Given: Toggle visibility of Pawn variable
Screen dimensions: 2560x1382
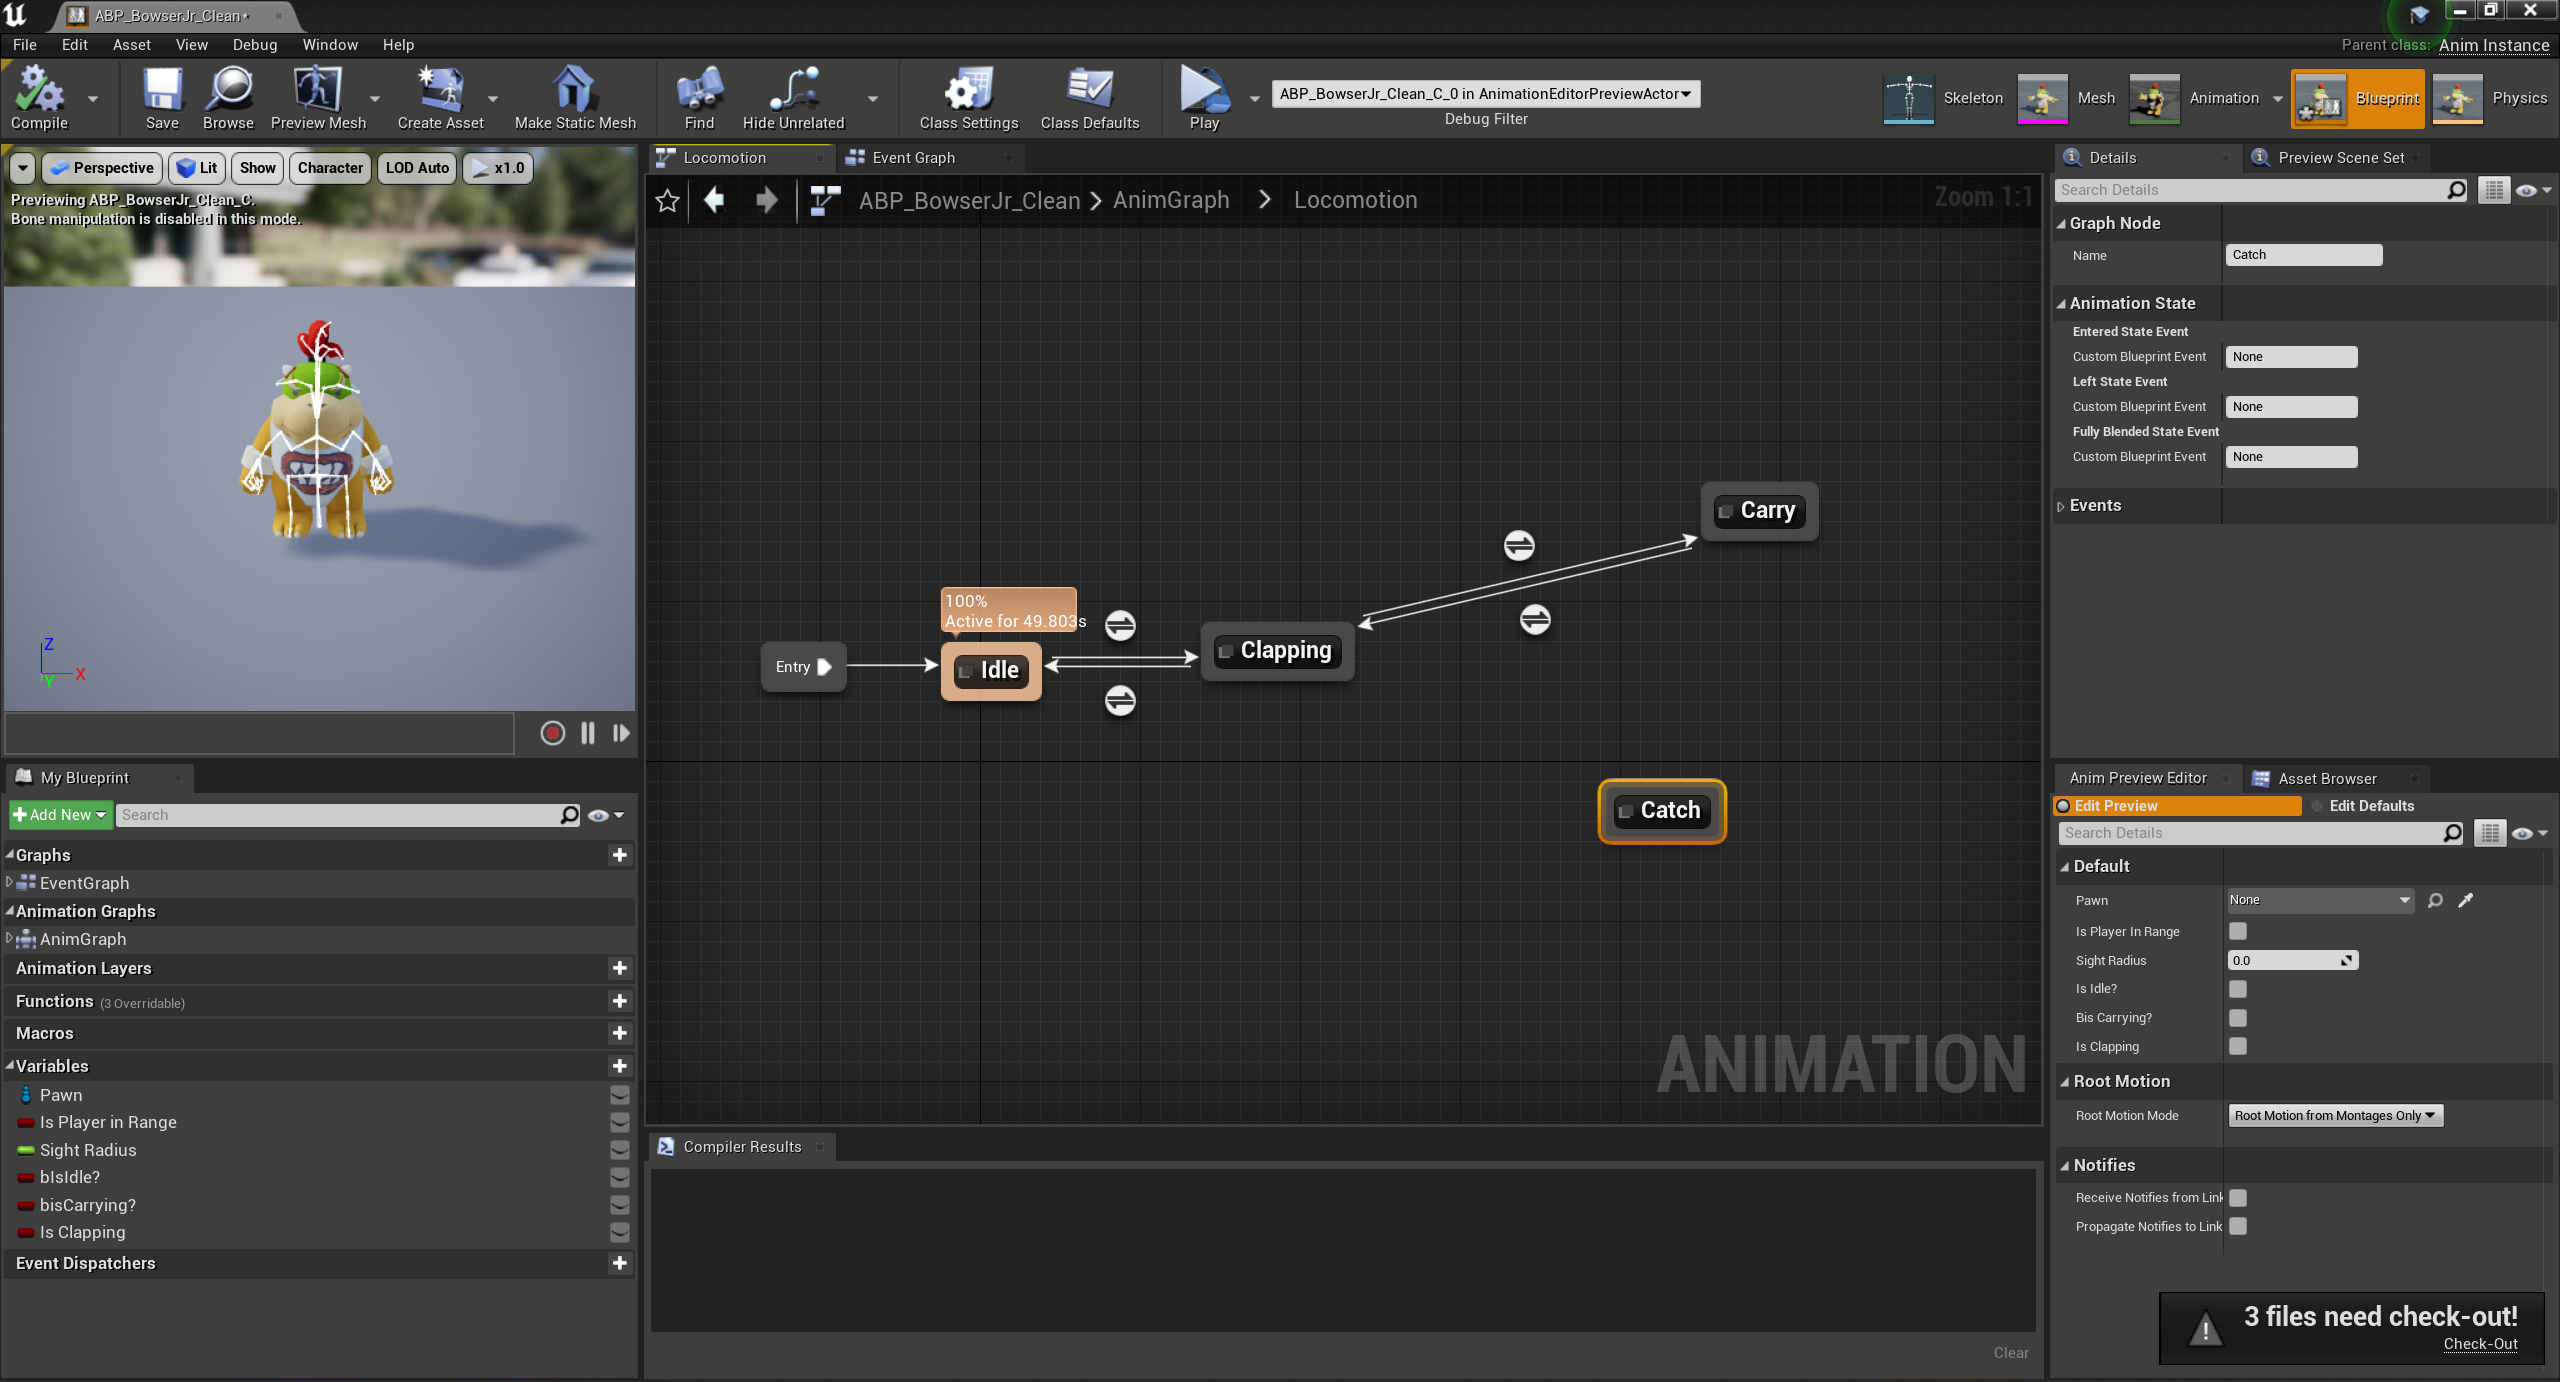Looking at the screenshot, I should (x=620, y=1095).
